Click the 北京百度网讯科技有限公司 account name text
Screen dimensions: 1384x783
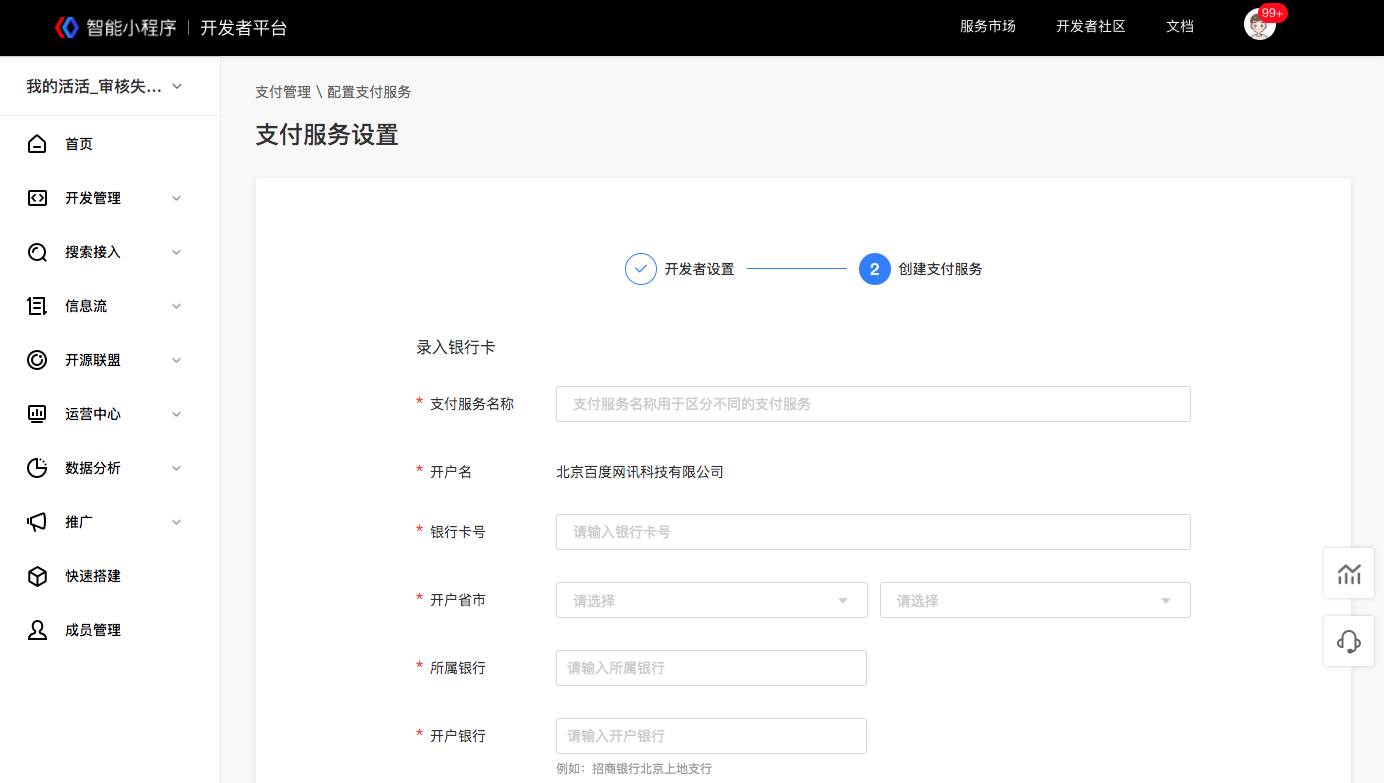point(640,472)
